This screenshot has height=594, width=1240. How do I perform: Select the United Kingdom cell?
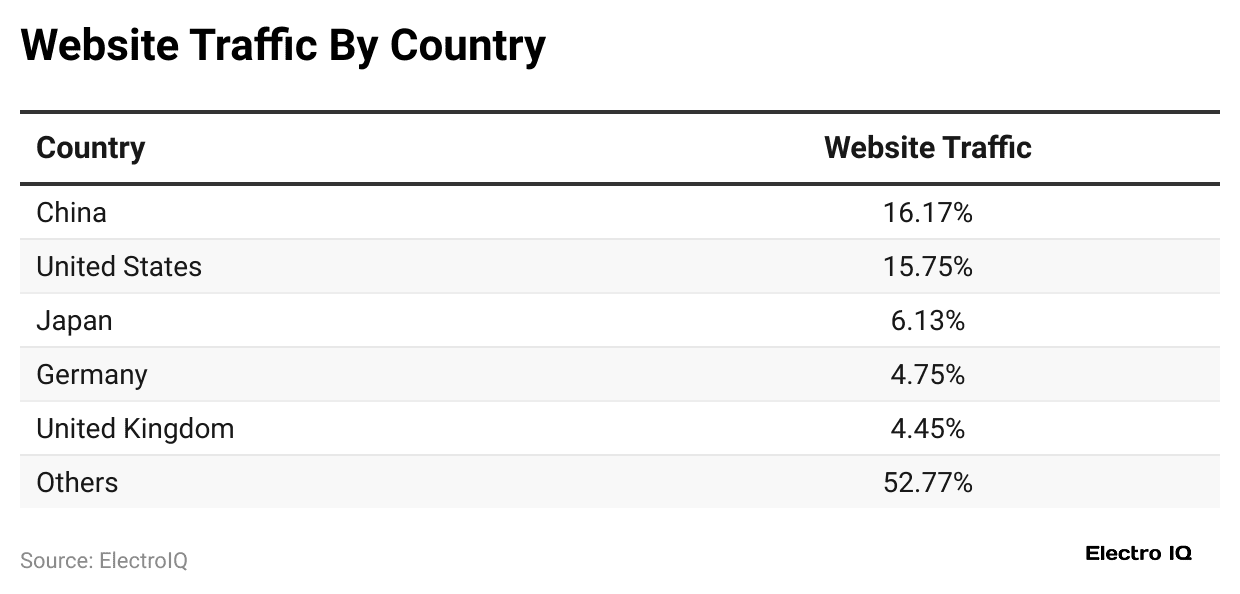point(135,428)
